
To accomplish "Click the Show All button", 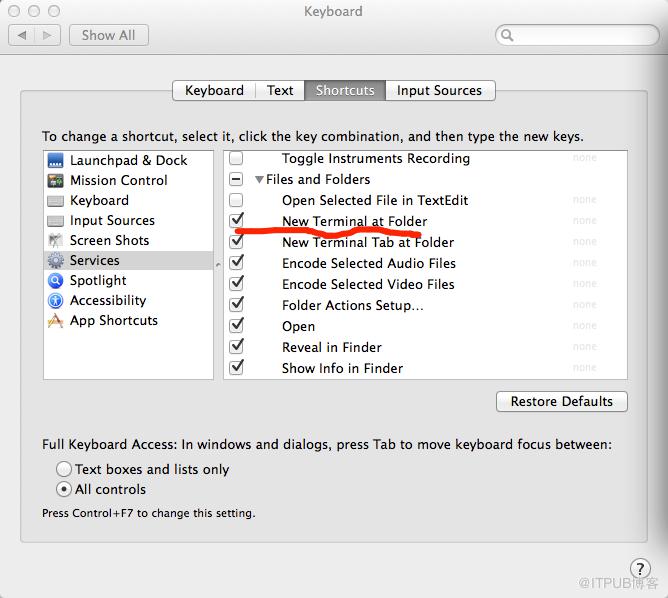I will point(109,35).
